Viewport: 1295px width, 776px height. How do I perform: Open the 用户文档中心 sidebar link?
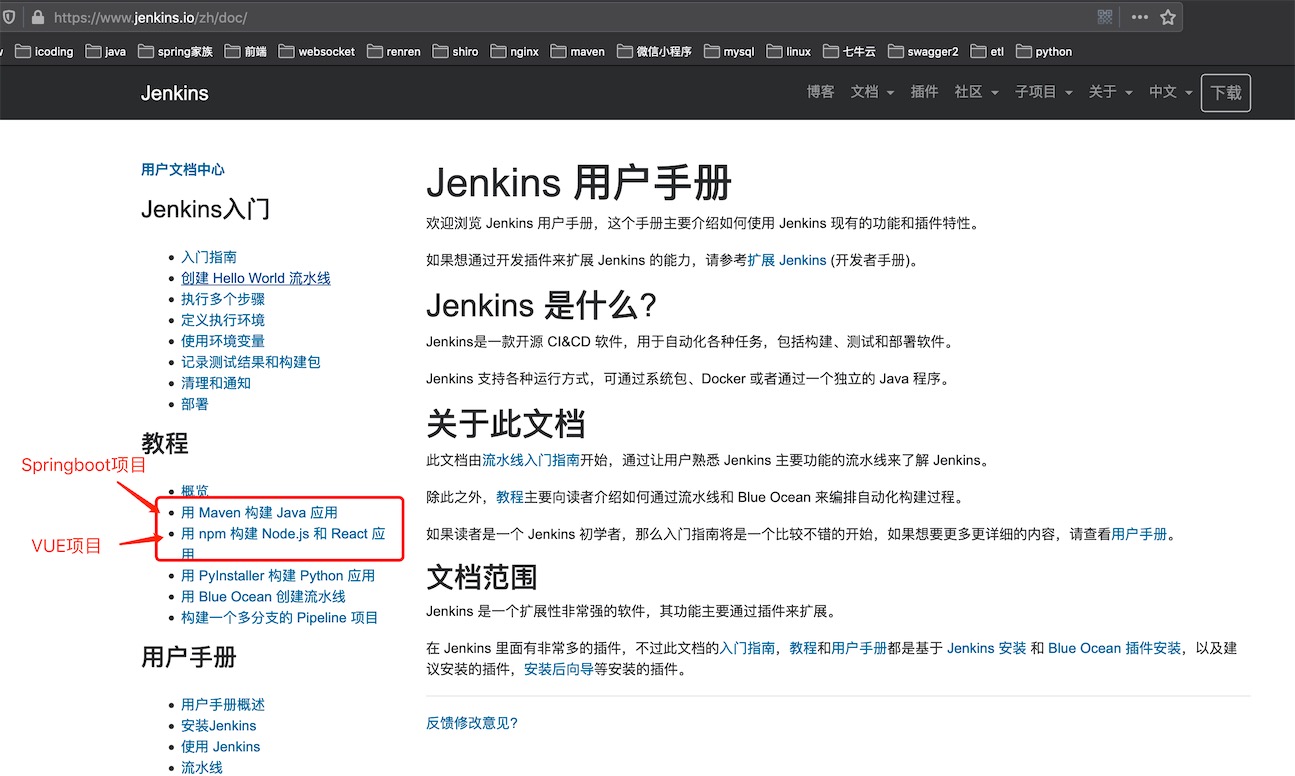pos(183,170)
